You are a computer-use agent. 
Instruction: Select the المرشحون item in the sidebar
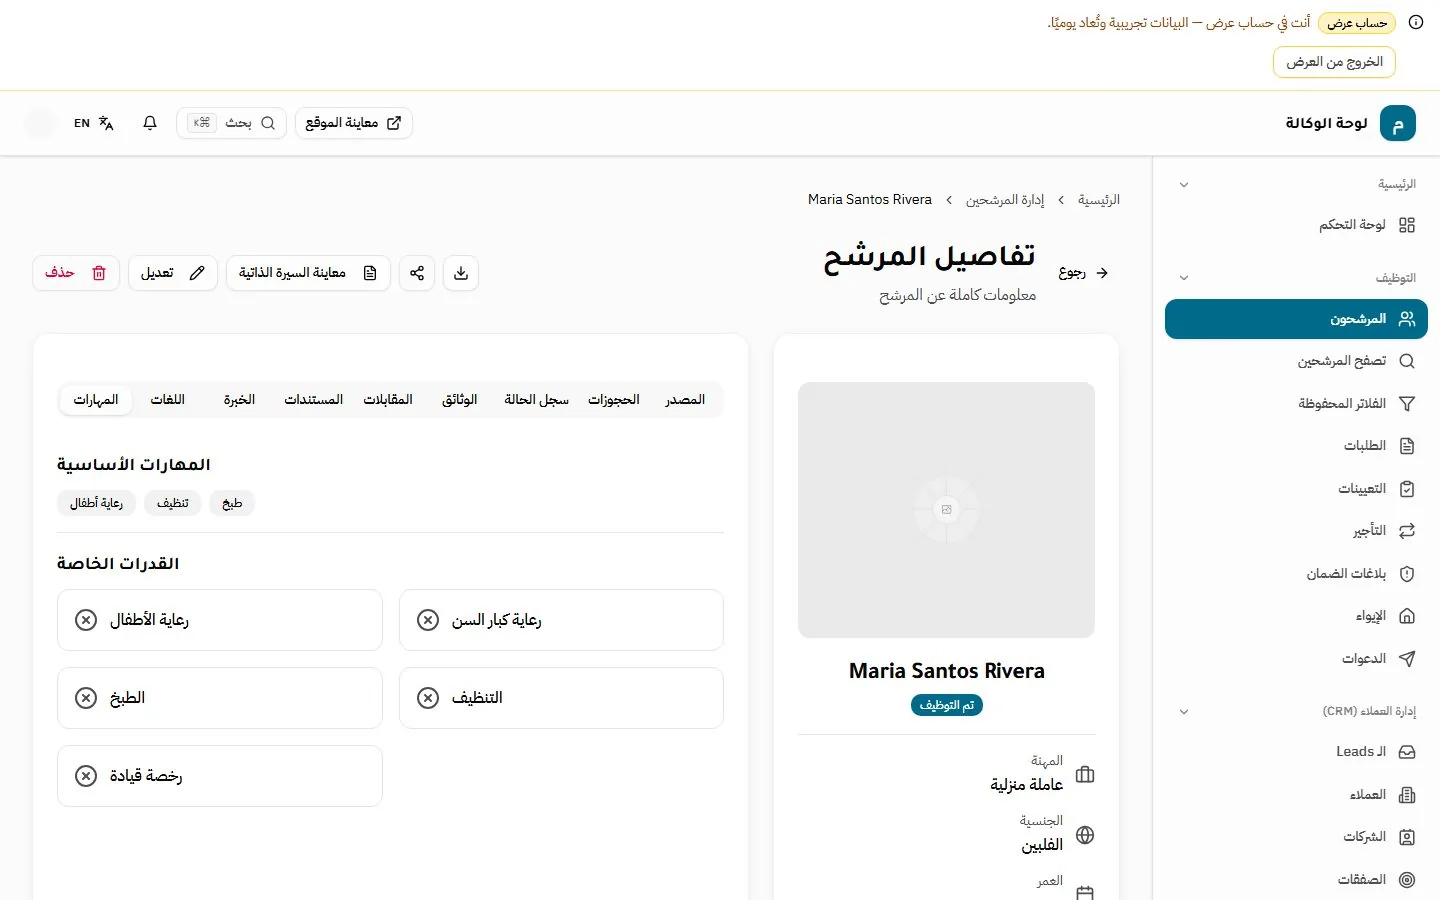pos(1296,320)
